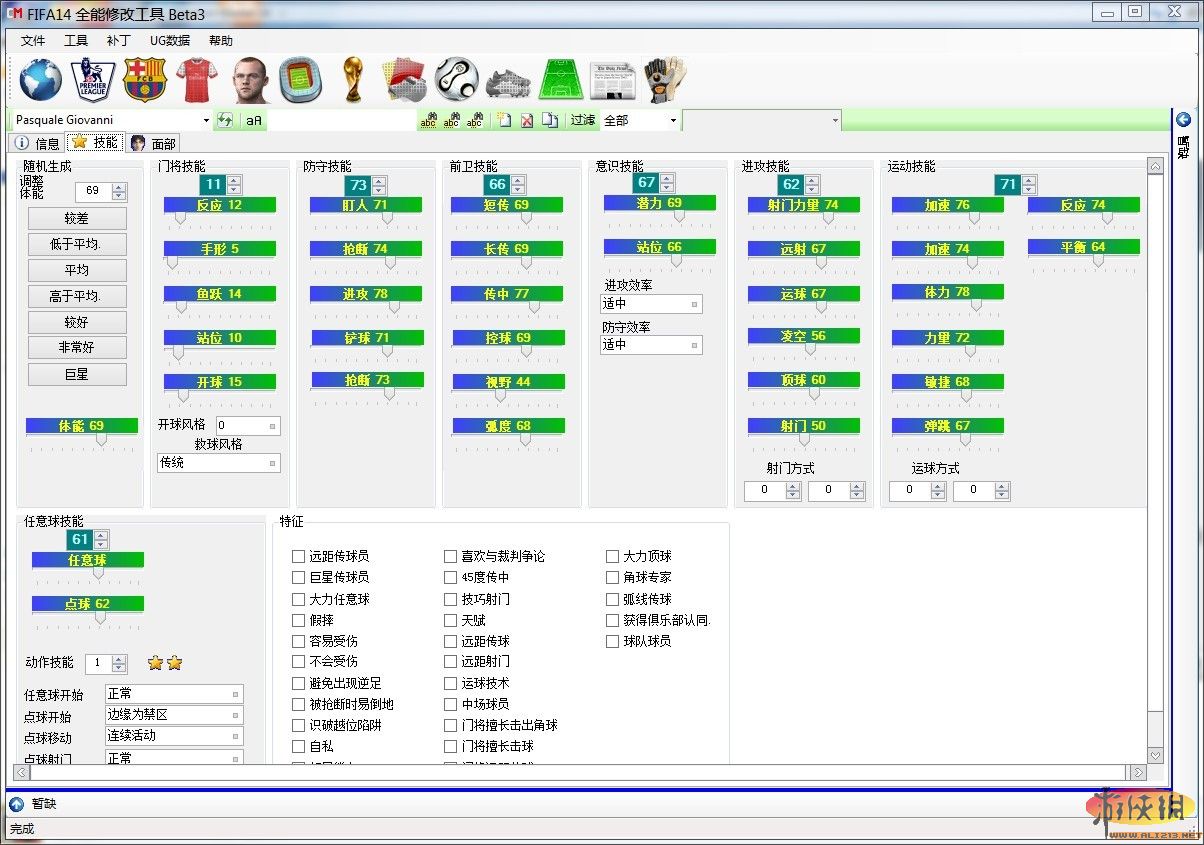The image size is (1204, 845).
Task: Open the Premier League editor icon
Action: point(92,79)
